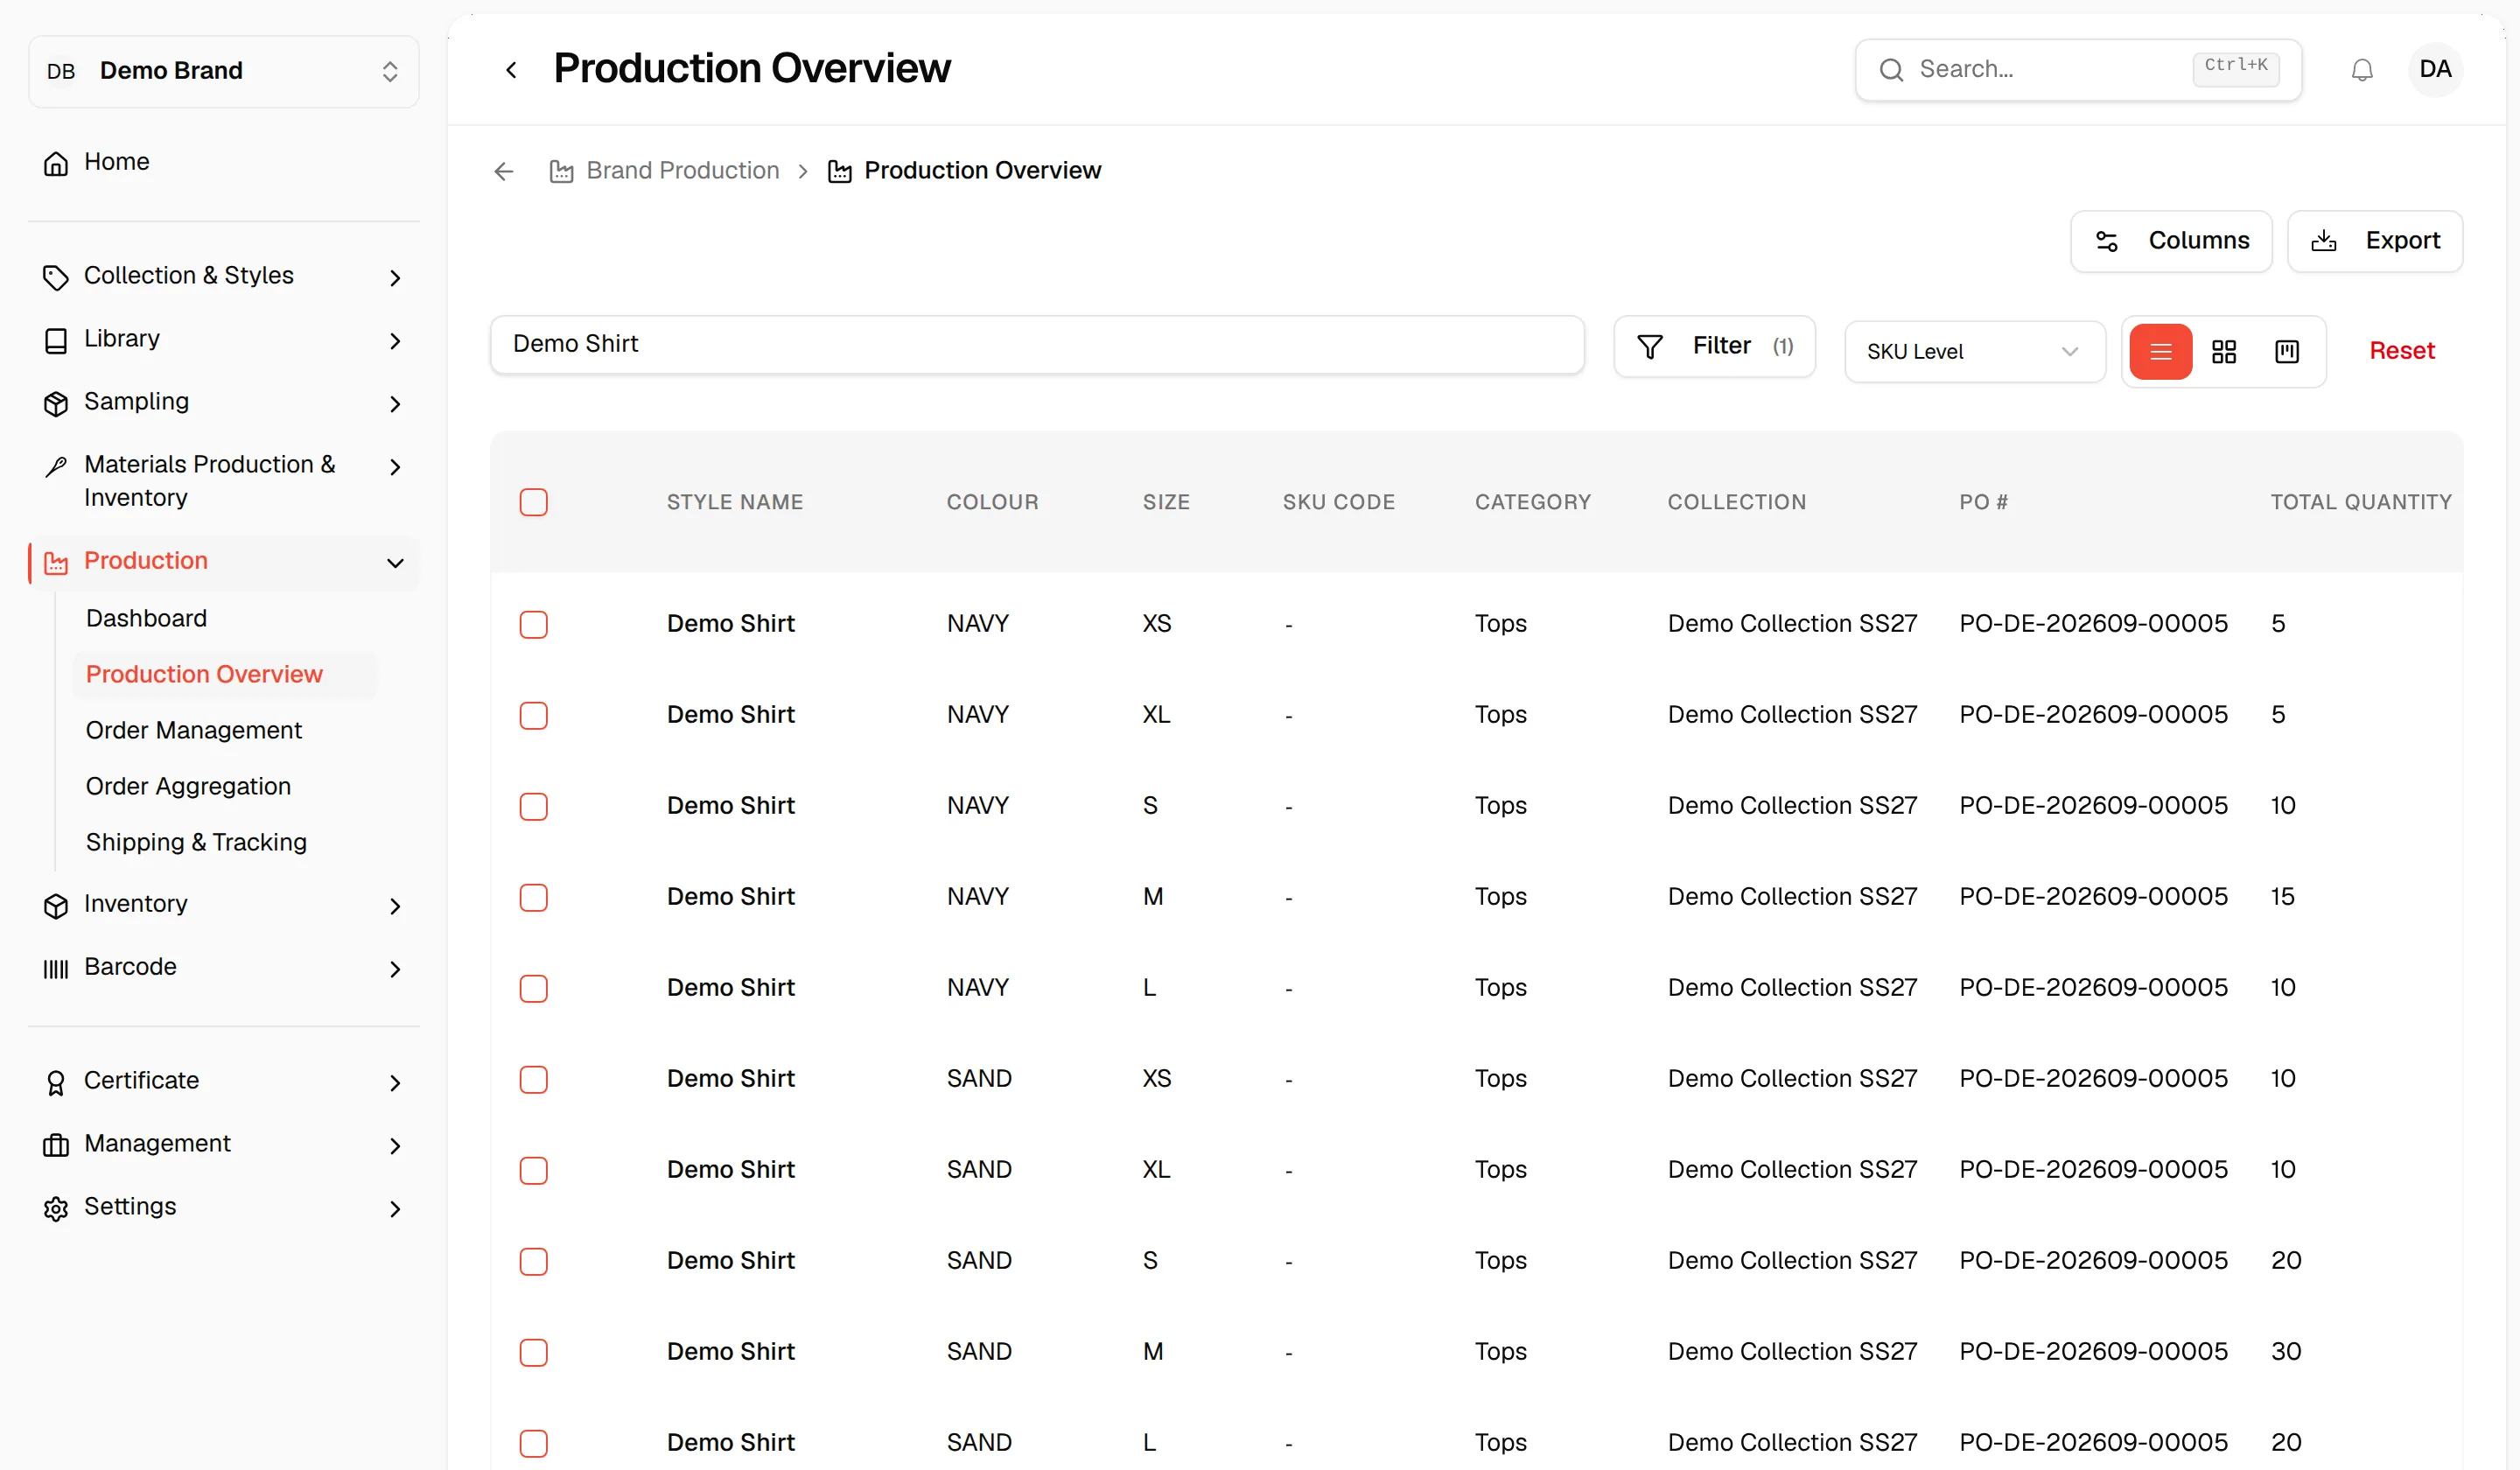Select the SAND XS row checkbox
Screen dimensions: 2520x1470
pyautogui.click(x=533, y=1080)
